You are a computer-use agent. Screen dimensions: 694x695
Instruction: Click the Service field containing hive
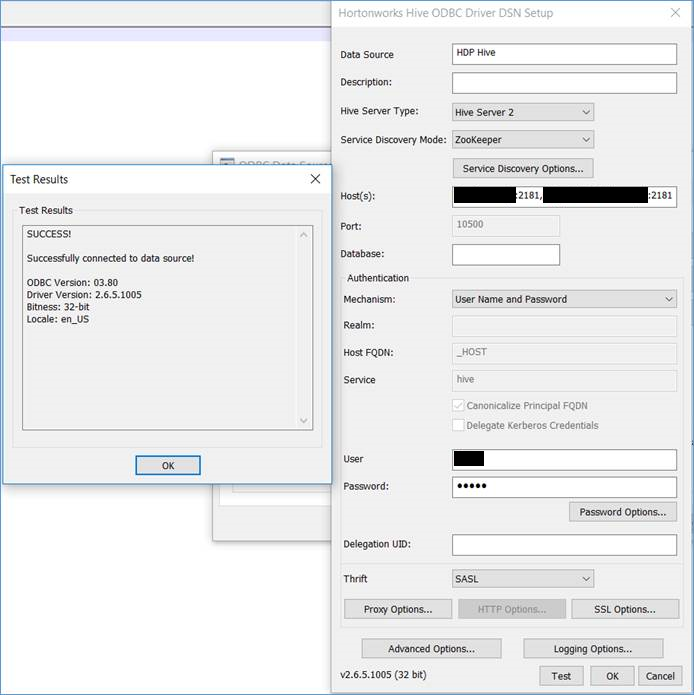point(564,381)
